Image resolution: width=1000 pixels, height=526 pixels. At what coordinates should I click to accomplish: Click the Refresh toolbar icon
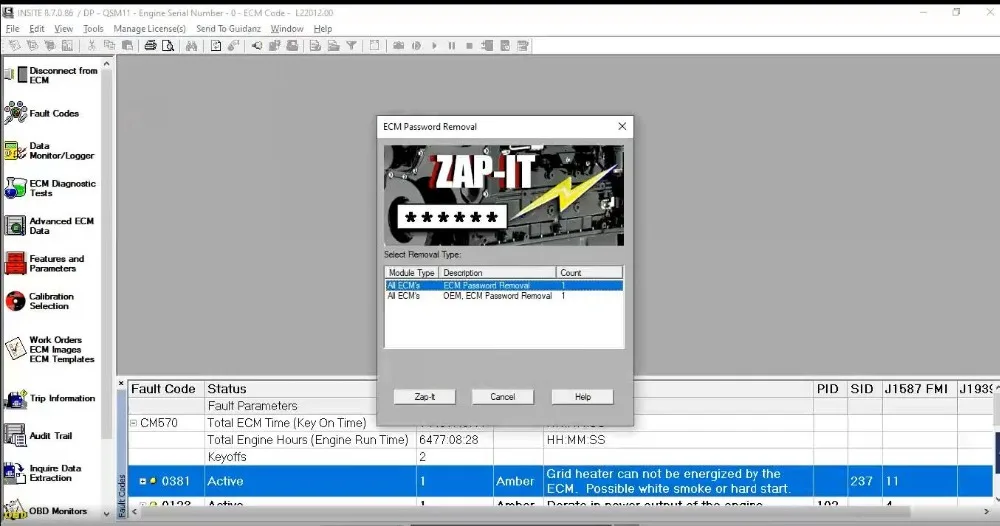(216, 46)
